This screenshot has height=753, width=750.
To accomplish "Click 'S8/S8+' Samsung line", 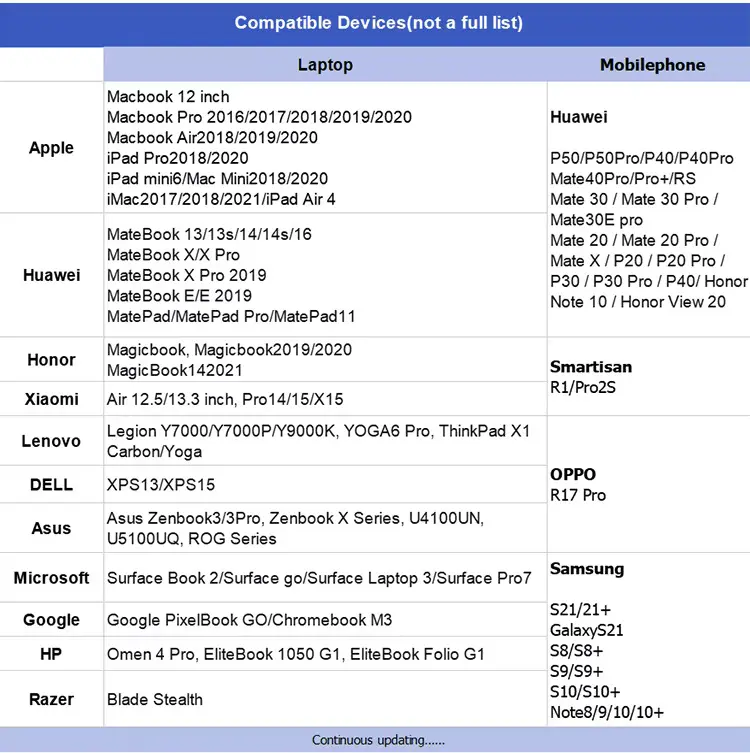I will tap(576, 651).
